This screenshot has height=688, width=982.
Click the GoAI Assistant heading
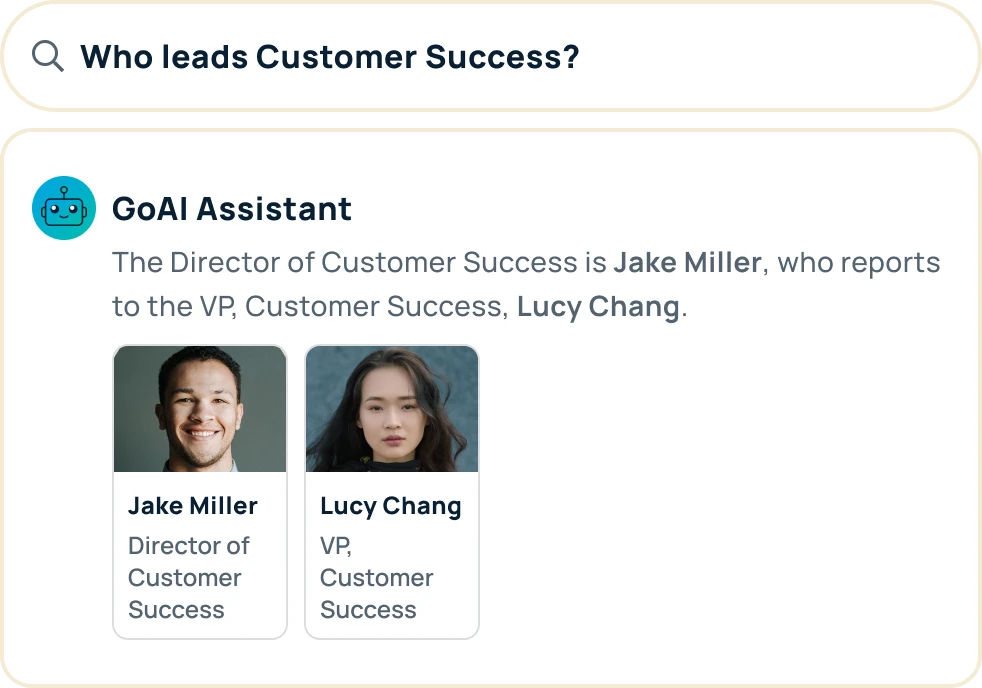coord(232,208)
